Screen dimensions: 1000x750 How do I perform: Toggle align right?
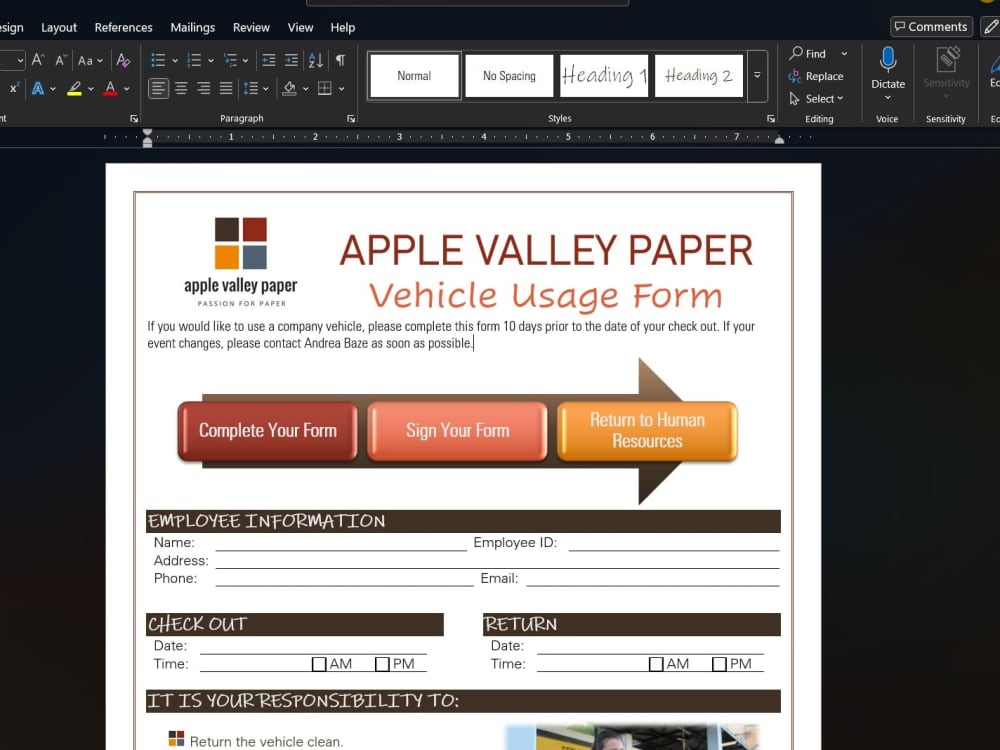pyautogui.click(x=203, y=88)
